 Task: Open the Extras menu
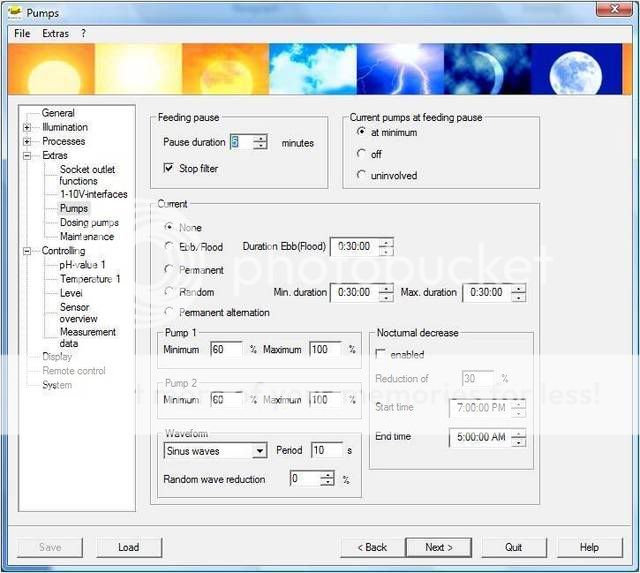(x=56, y=33)
